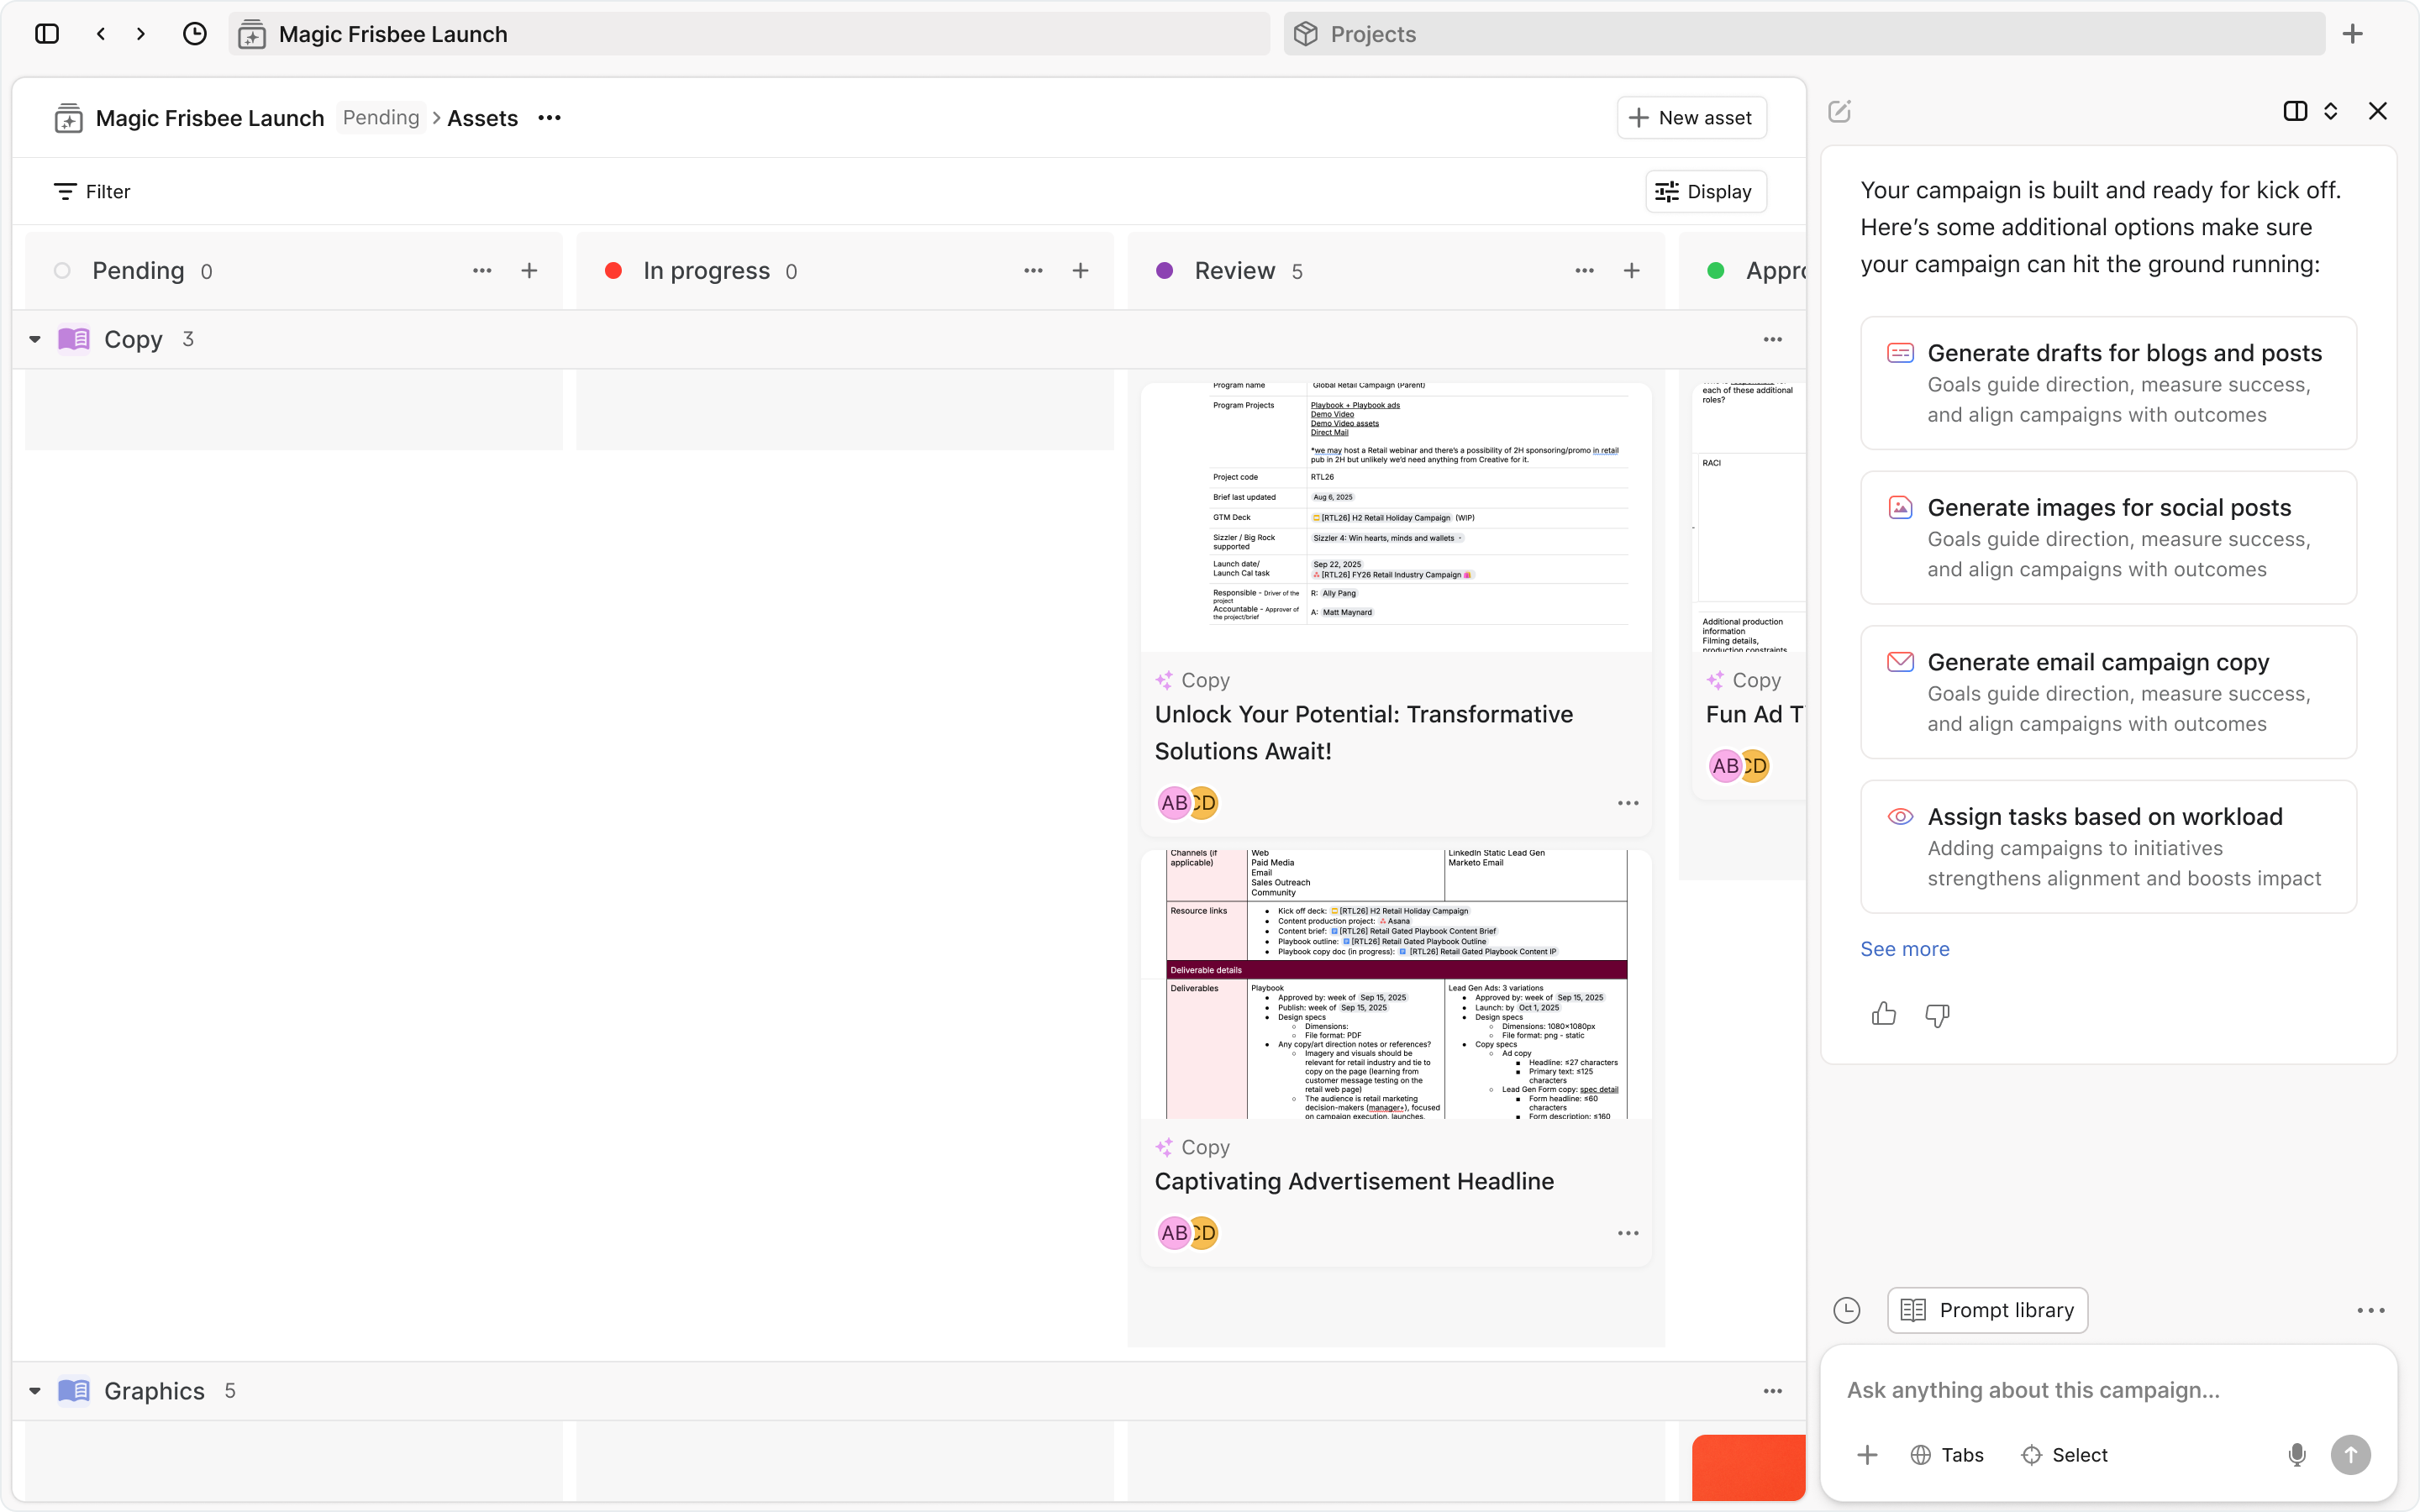Click the New asset button
Screen dimensions: 2420x1512
point(1691,118)
